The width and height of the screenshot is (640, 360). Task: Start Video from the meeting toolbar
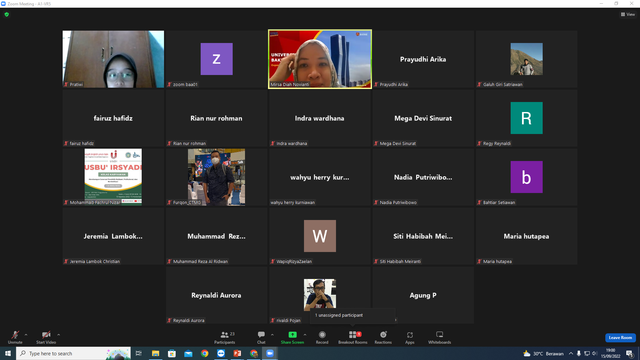click(46, 337)
